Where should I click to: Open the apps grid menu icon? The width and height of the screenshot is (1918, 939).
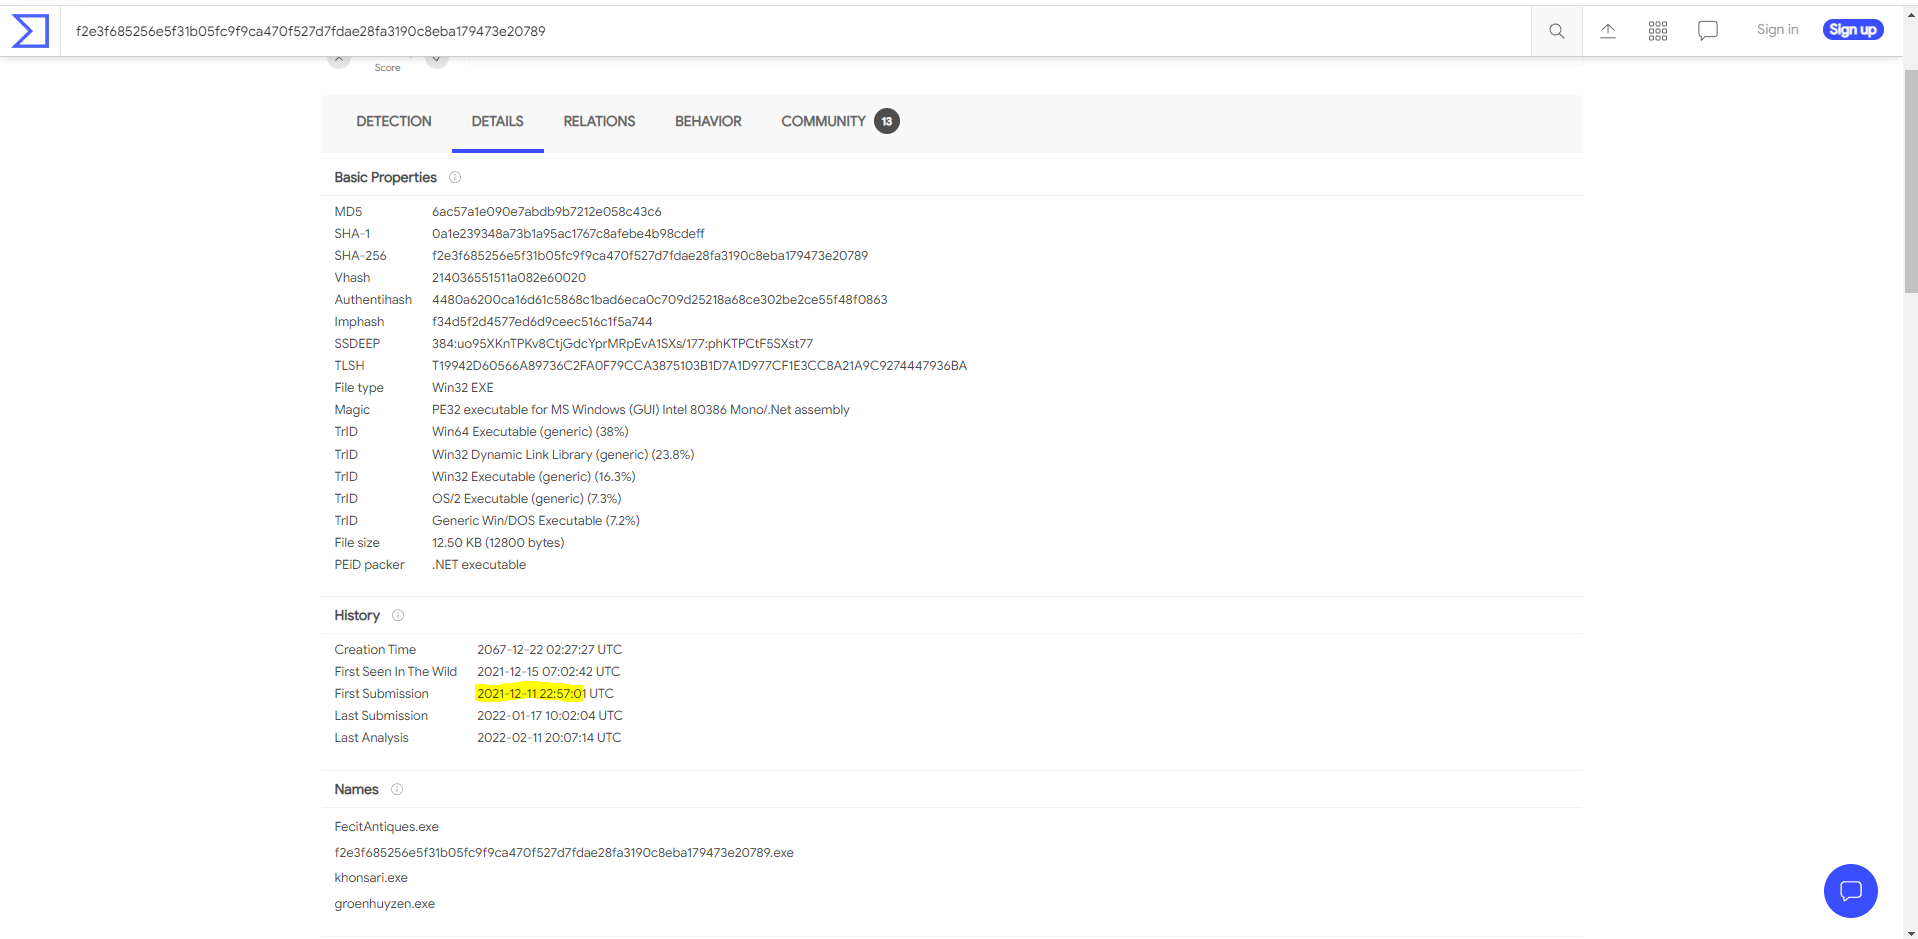click(x=1657, y=31)
